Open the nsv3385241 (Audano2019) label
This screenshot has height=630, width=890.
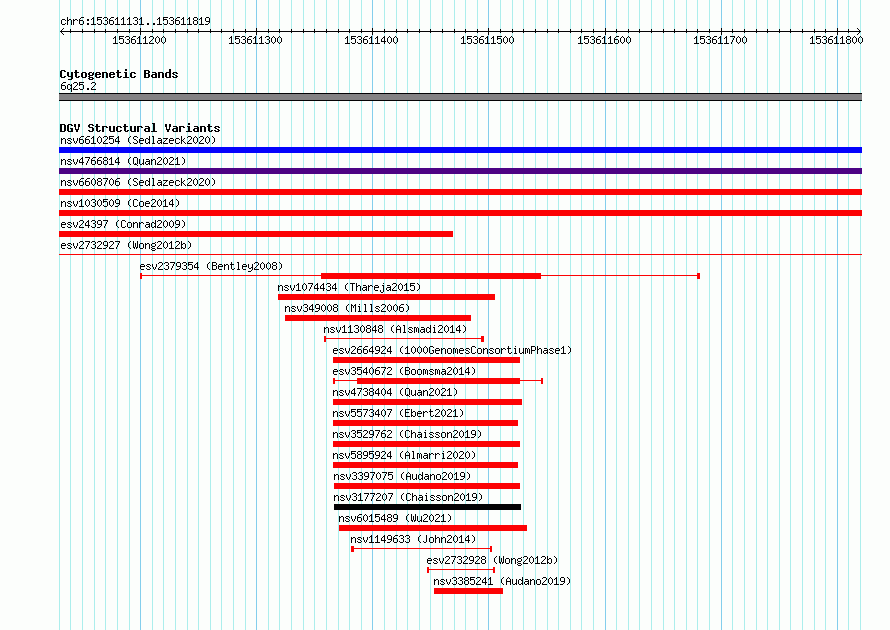pos(502,581)
